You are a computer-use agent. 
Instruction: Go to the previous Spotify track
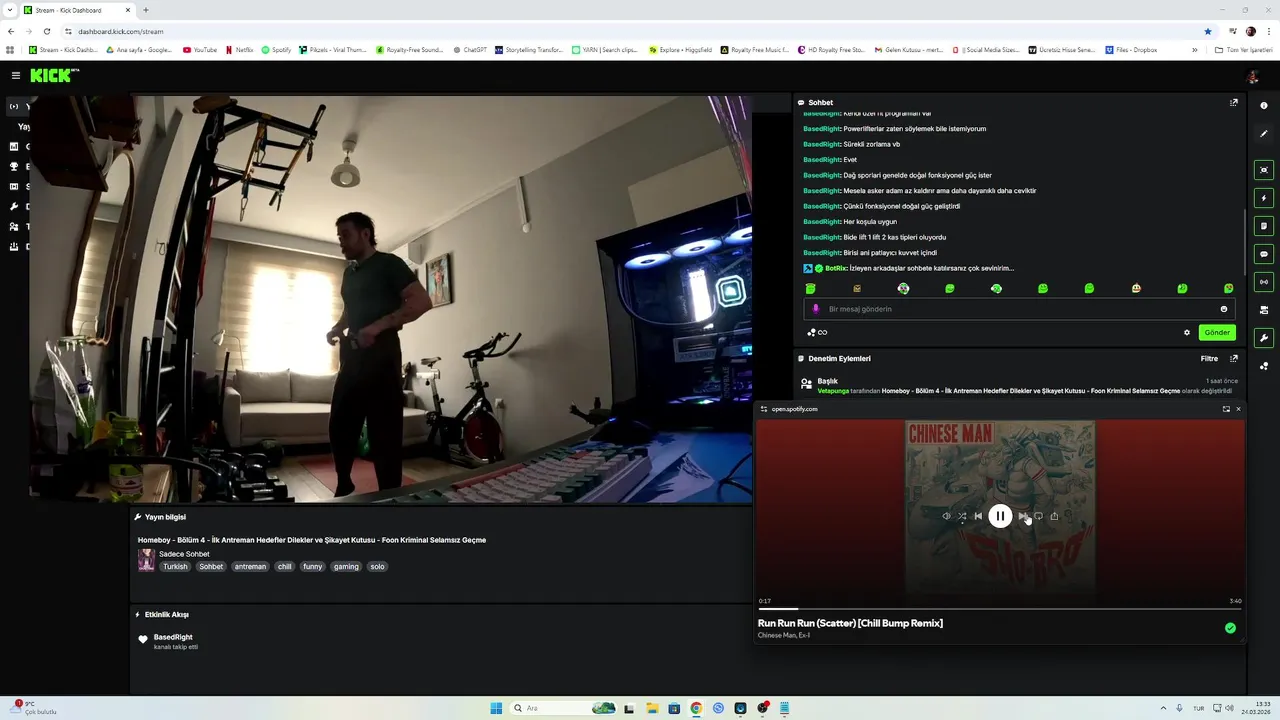coord(978,516)
